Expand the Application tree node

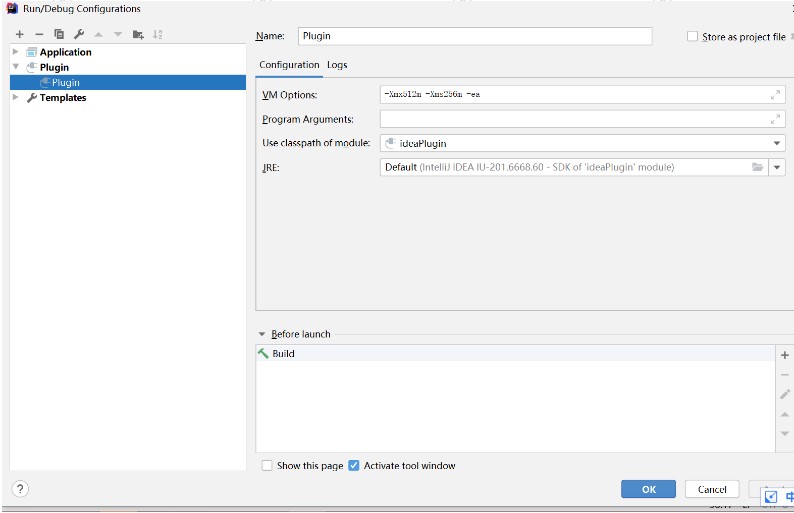tap(16, 52)
